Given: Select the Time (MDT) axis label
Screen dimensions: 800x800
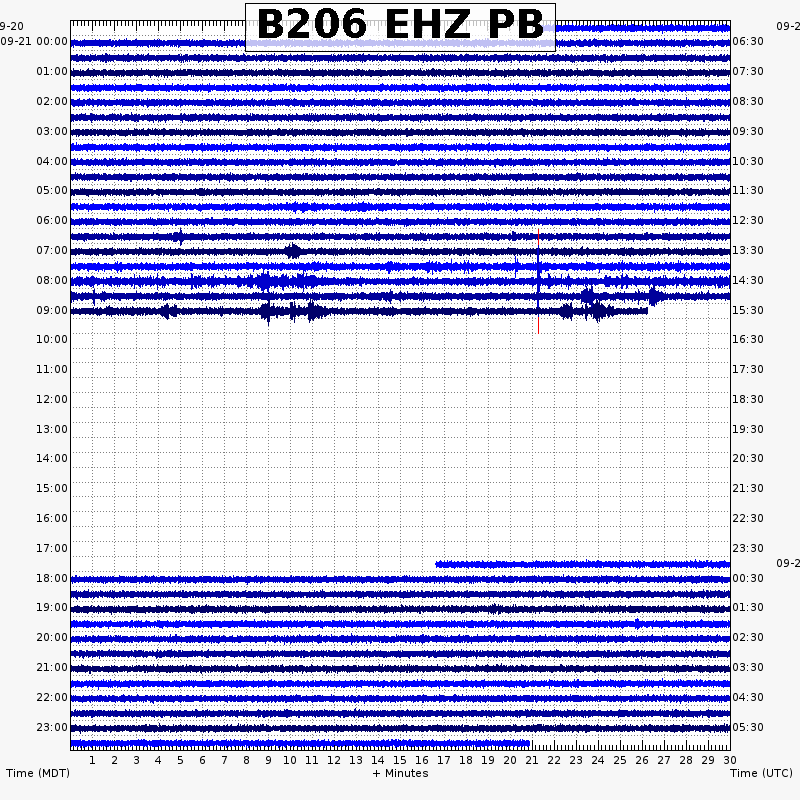Looking at the screenshot, I should (x=38, y=773).
